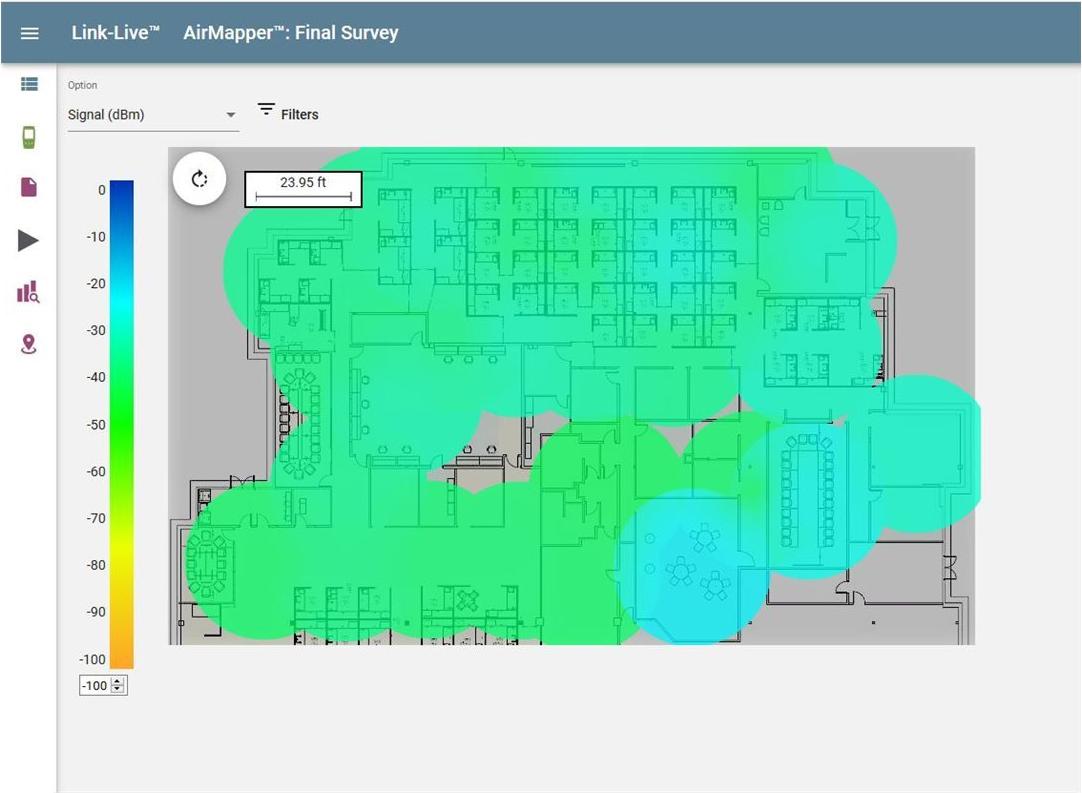
Task: Open the bar chart analysis icon
Action: point(29,293)
